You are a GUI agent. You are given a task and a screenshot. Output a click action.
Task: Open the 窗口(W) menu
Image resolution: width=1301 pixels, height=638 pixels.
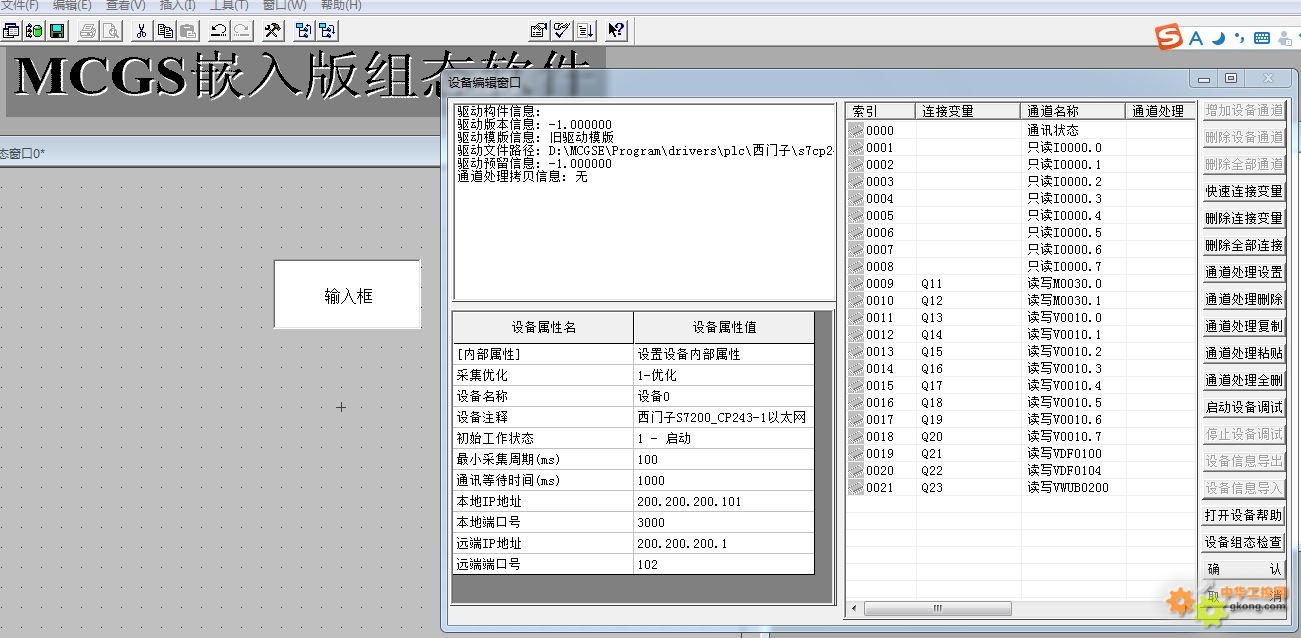(285, 5)
